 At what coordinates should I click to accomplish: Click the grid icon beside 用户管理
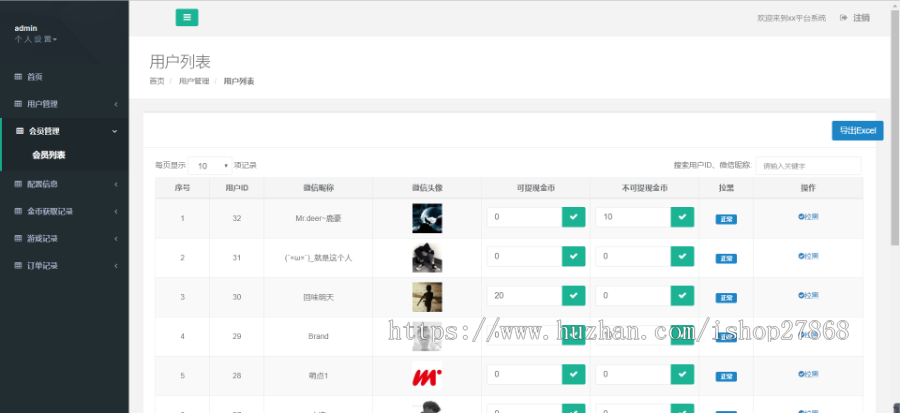(18, 104)
